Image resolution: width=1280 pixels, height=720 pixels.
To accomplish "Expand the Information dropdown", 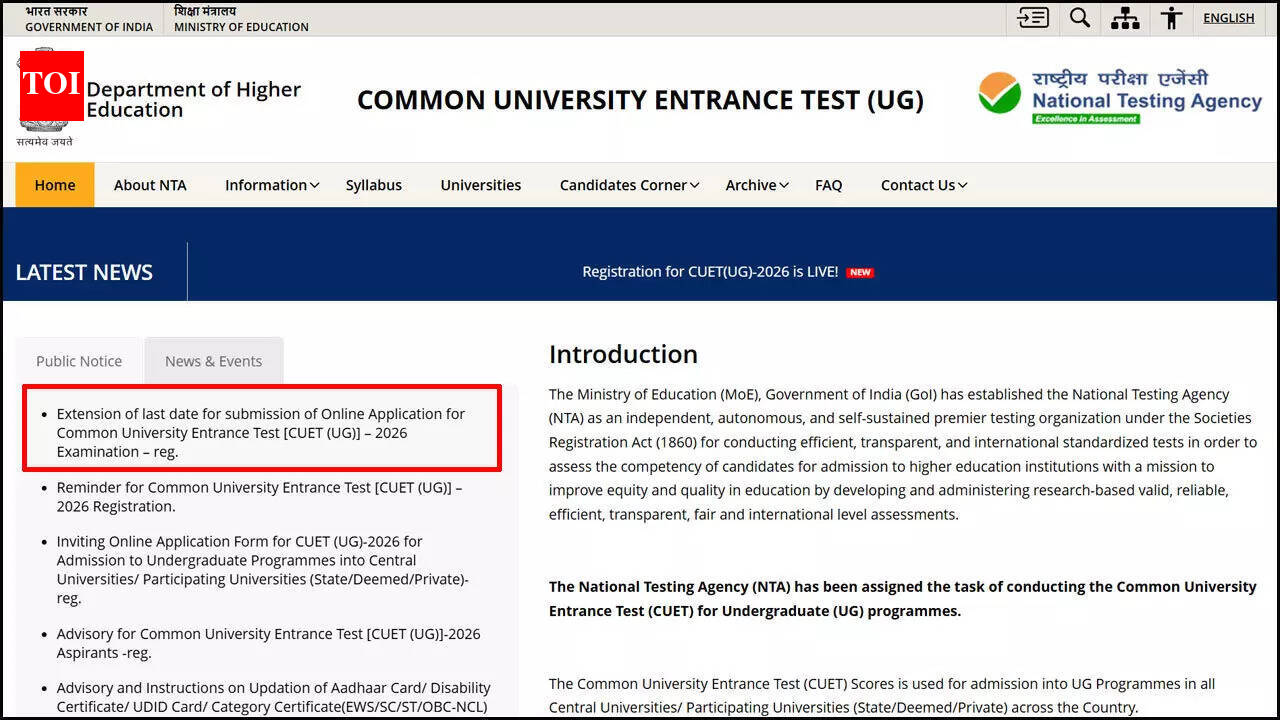I will [x=266, y=185].
